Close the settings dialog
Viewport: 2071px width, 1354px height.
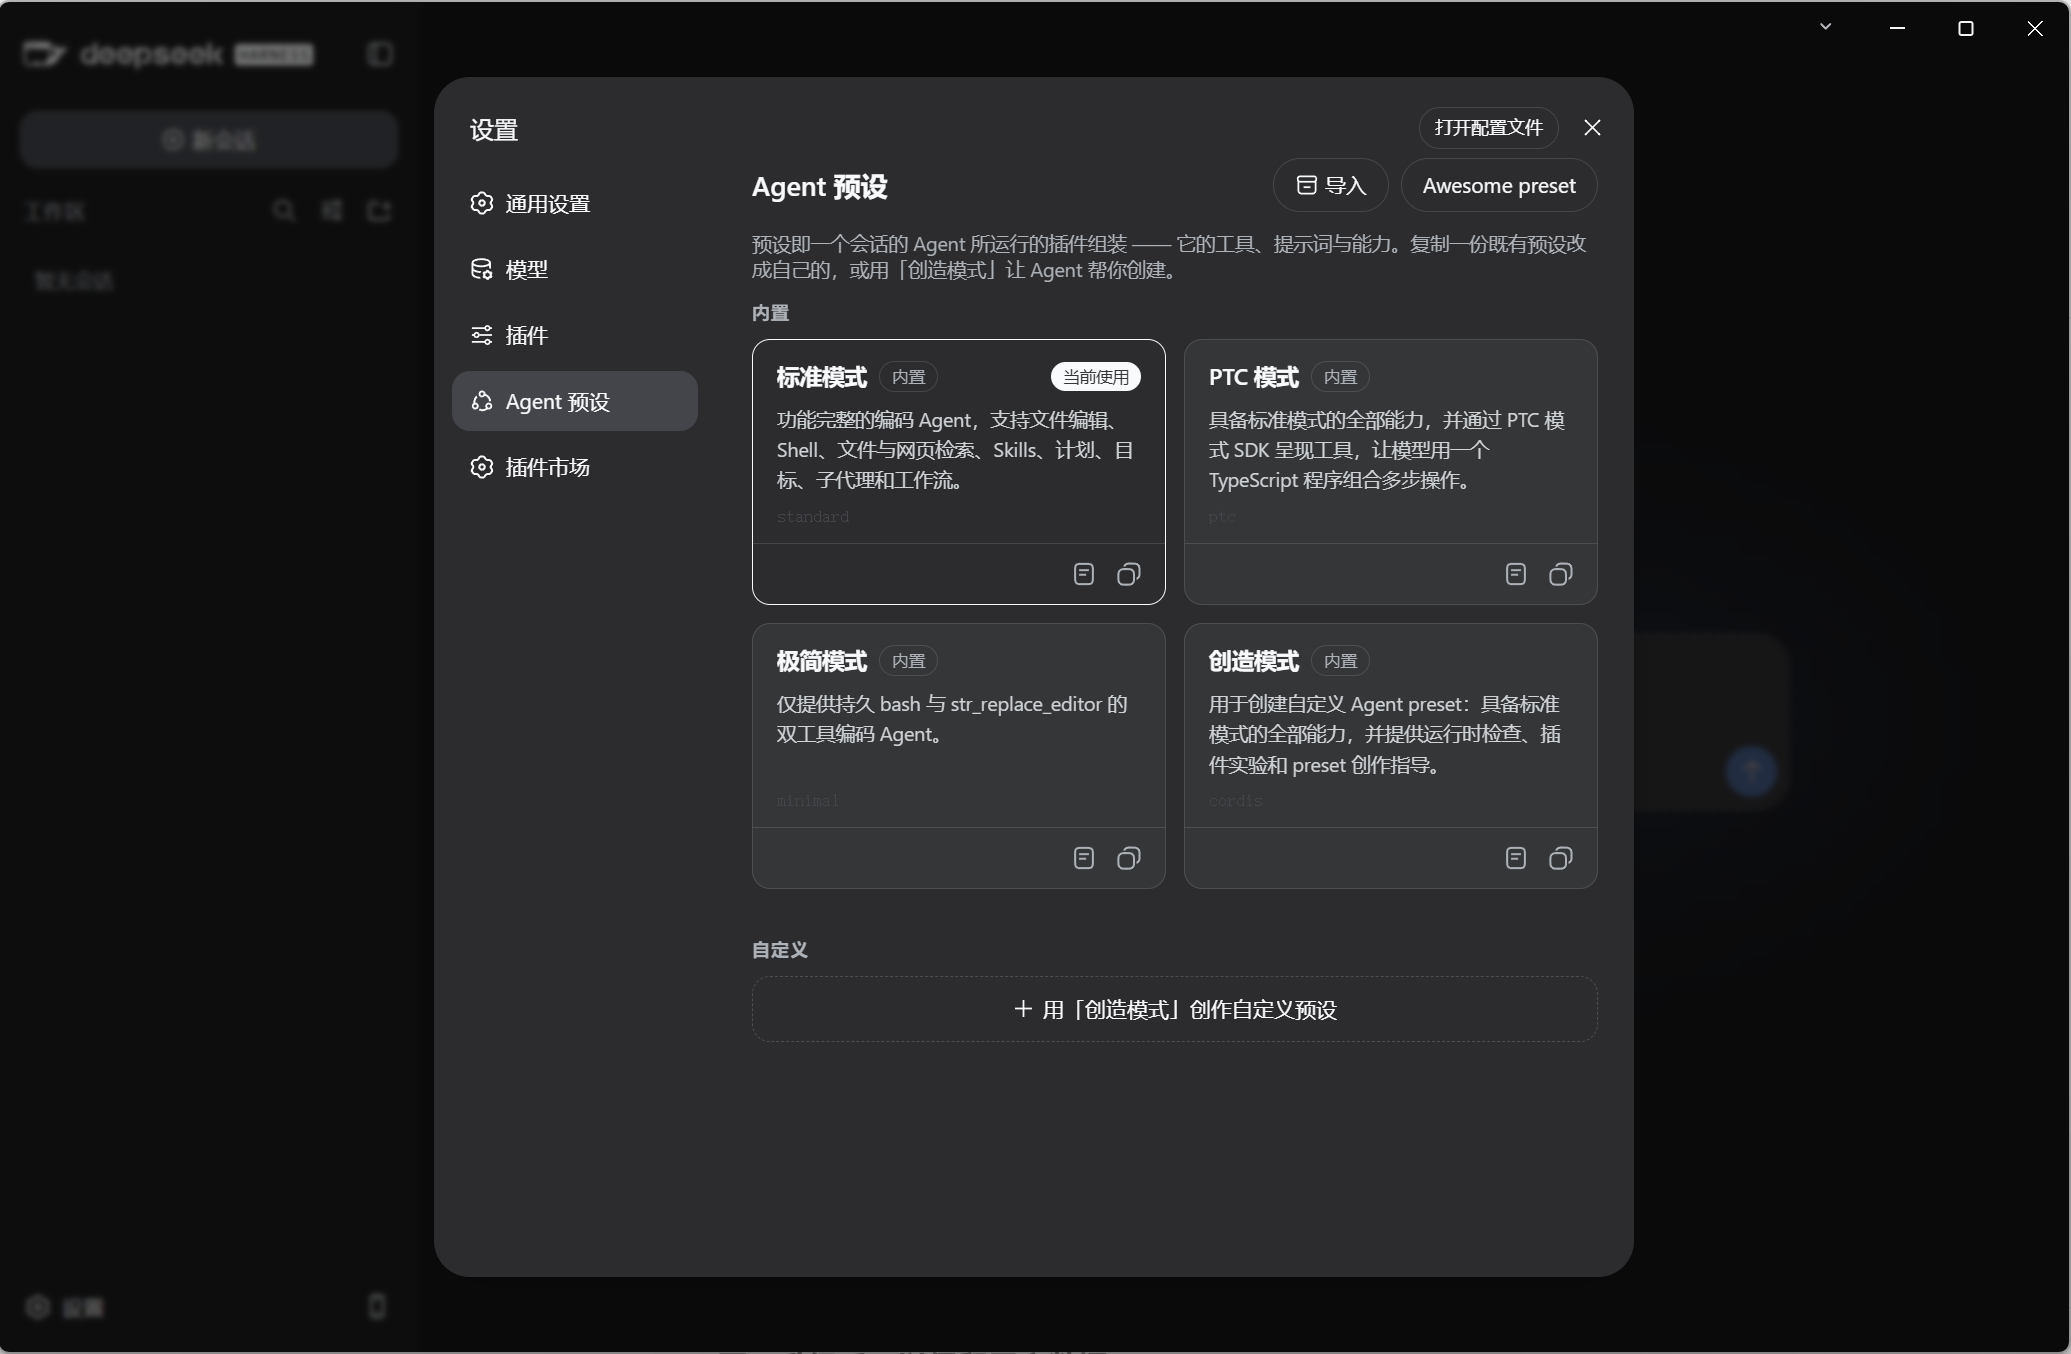coord(1593,128)
